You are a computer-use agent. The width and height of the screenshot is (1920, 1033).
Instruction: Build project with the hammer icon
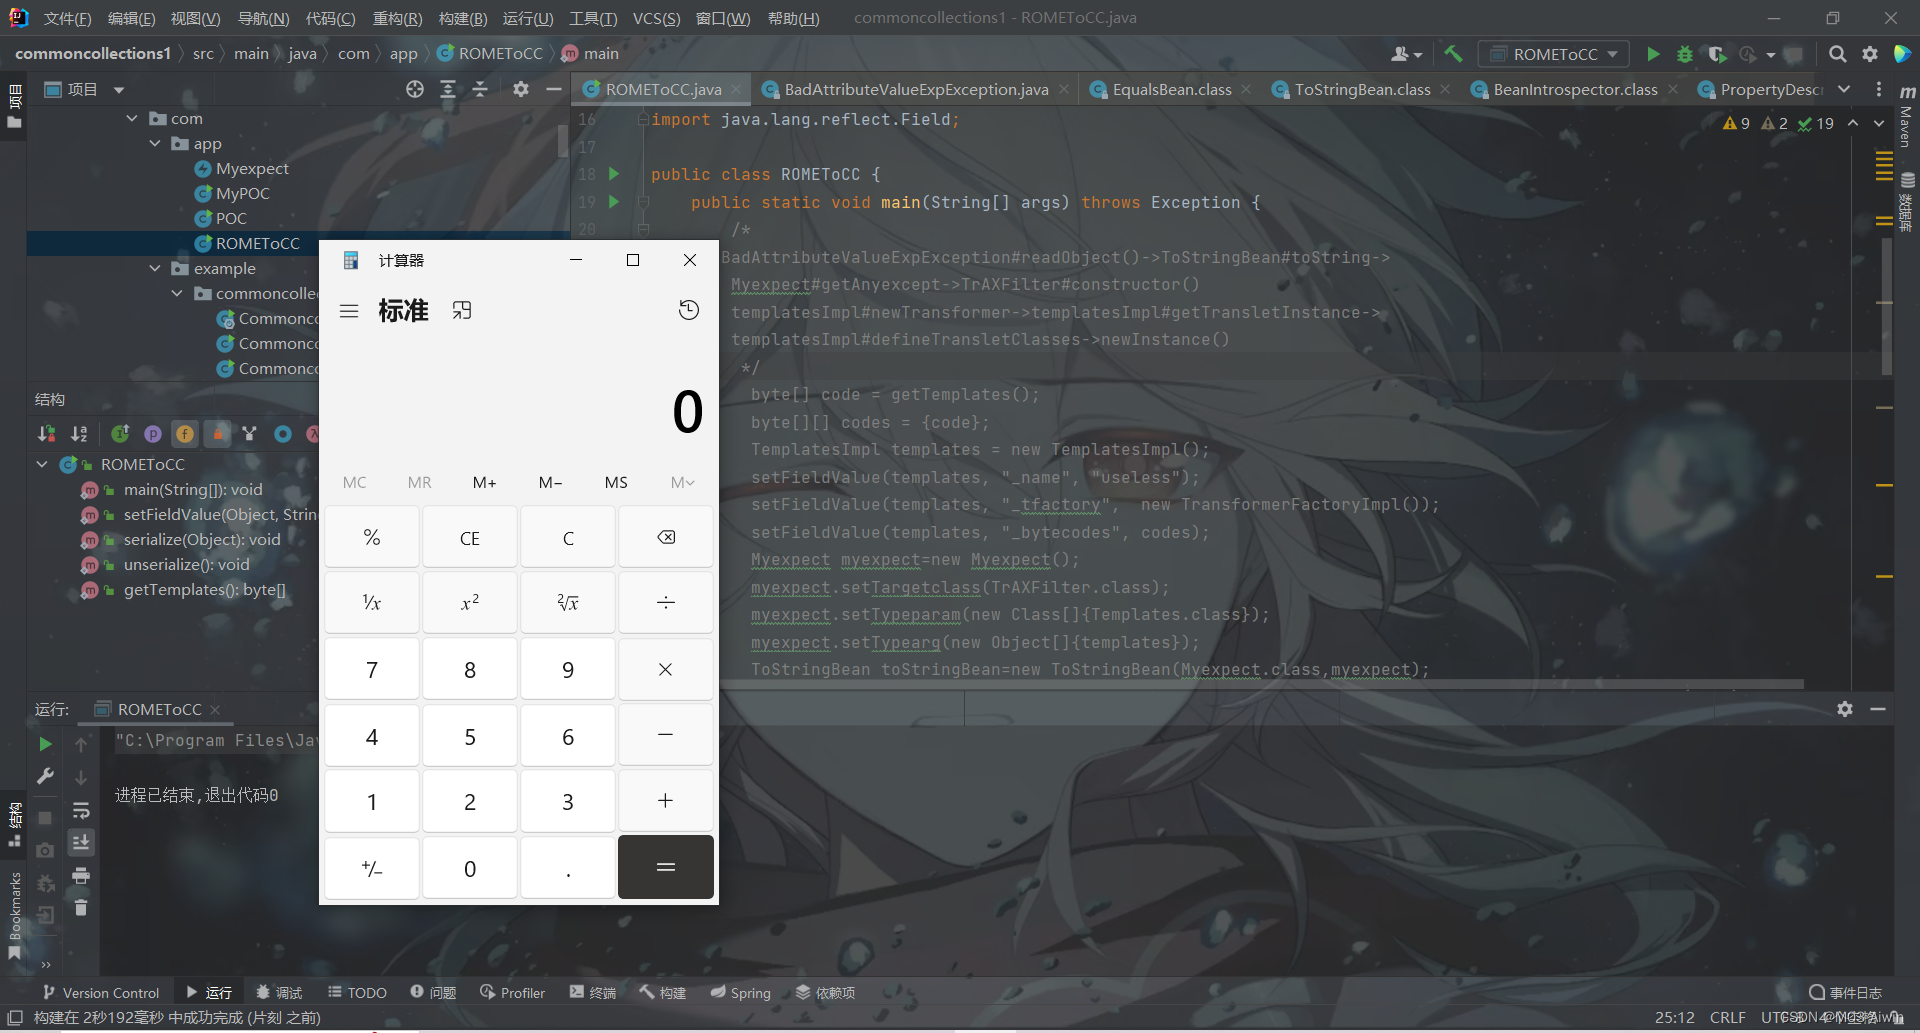[1453, 54]
